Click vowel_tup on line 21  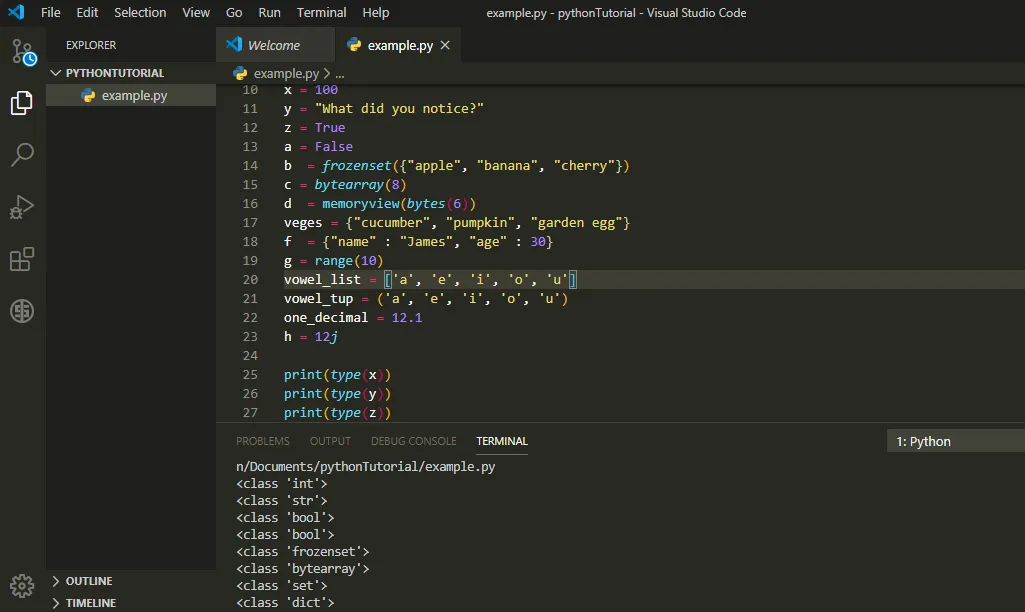318,299
